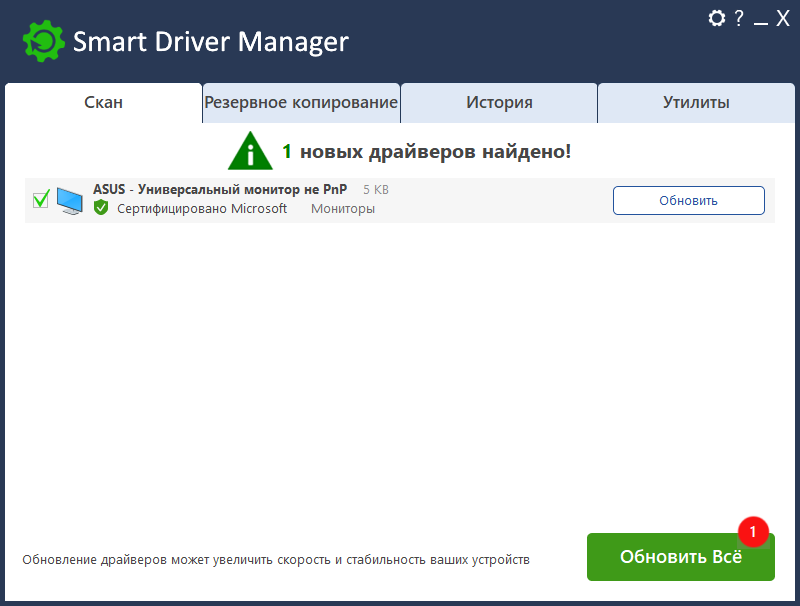Screen dimensions: 800x606
Task: Close the Smart Driver Manager window
Action: 783,18
